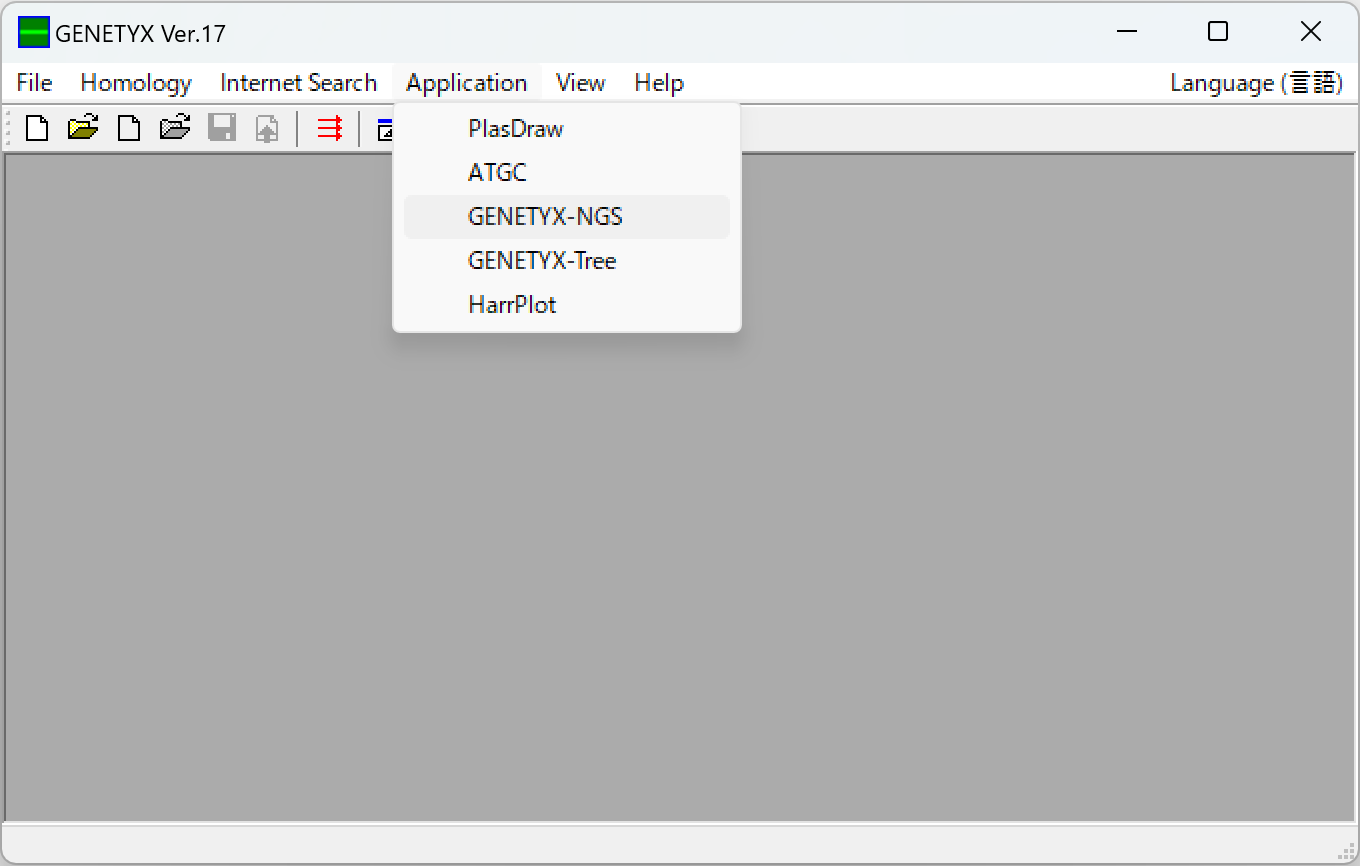Open the Help menu

(x=659, y=83)
